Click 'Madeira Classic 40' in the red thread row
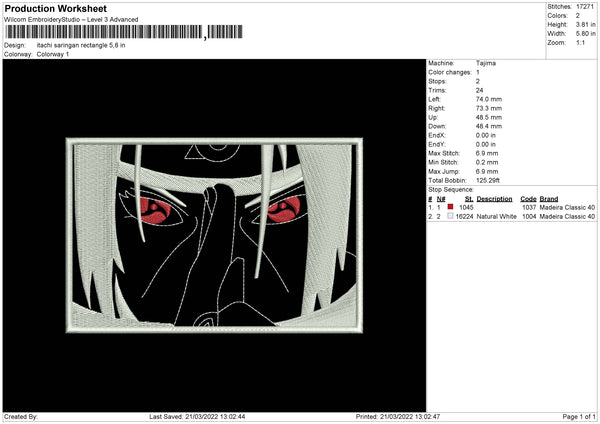This screenshot has width=600, height=424. tap(567, 207)
